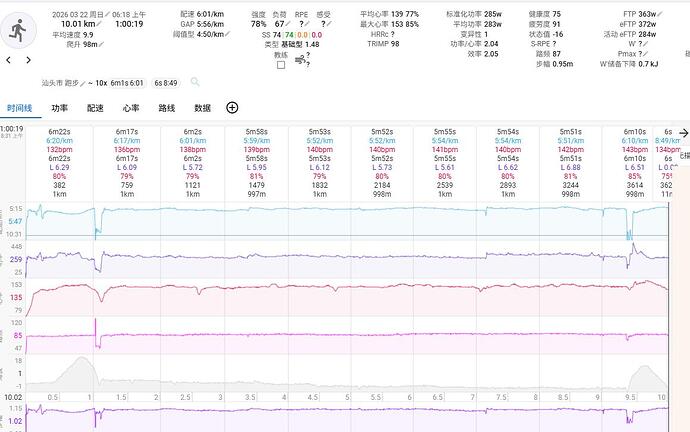
Task: Click the 健康度 75 fitness stat
Action: pyautogui.click(x=545, y=14)
